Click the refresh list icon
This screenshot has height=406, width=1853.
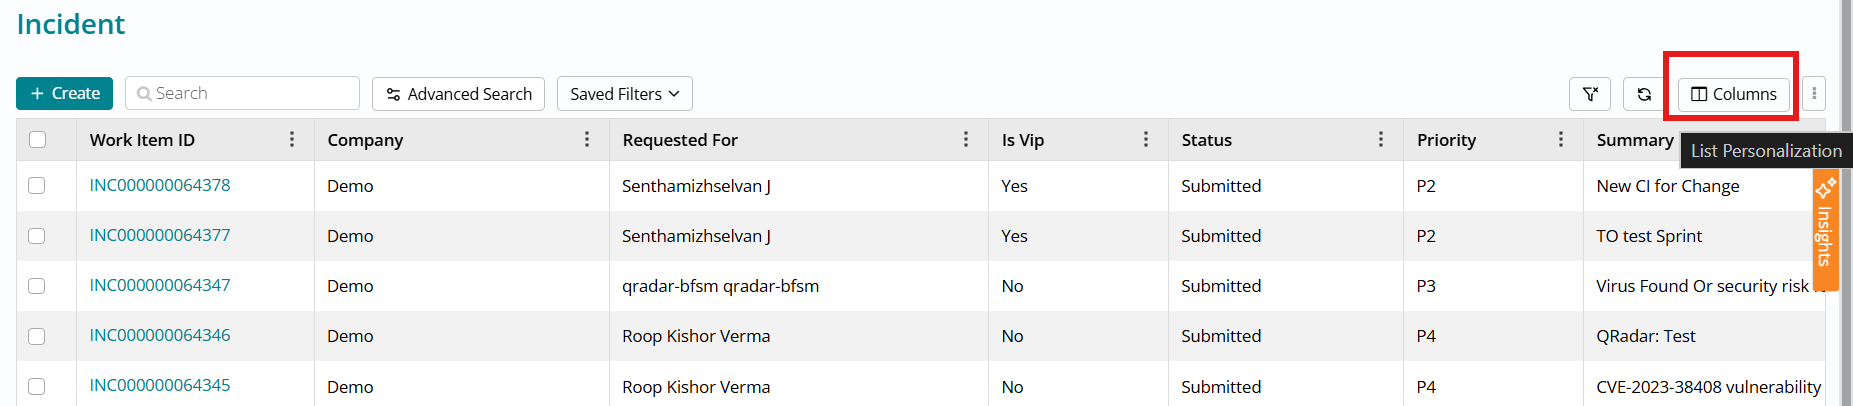pos(1644,94)
